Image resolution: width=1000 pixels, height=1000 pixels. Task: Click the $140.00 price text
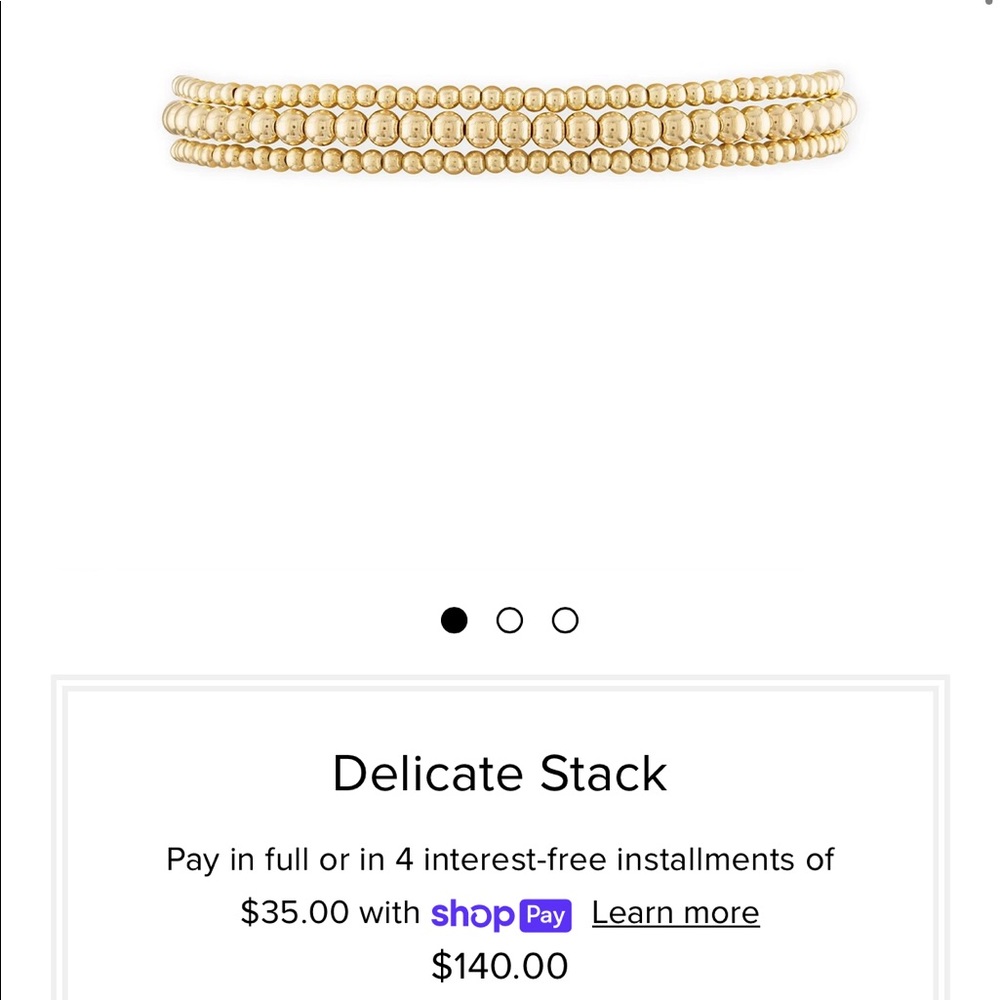500,966
